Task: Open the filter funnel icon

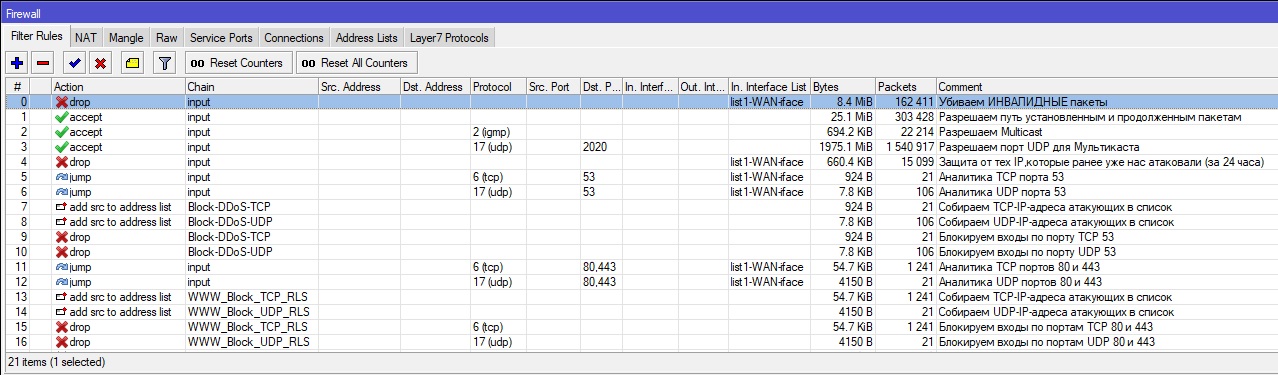Action: (x=165, y=63)
